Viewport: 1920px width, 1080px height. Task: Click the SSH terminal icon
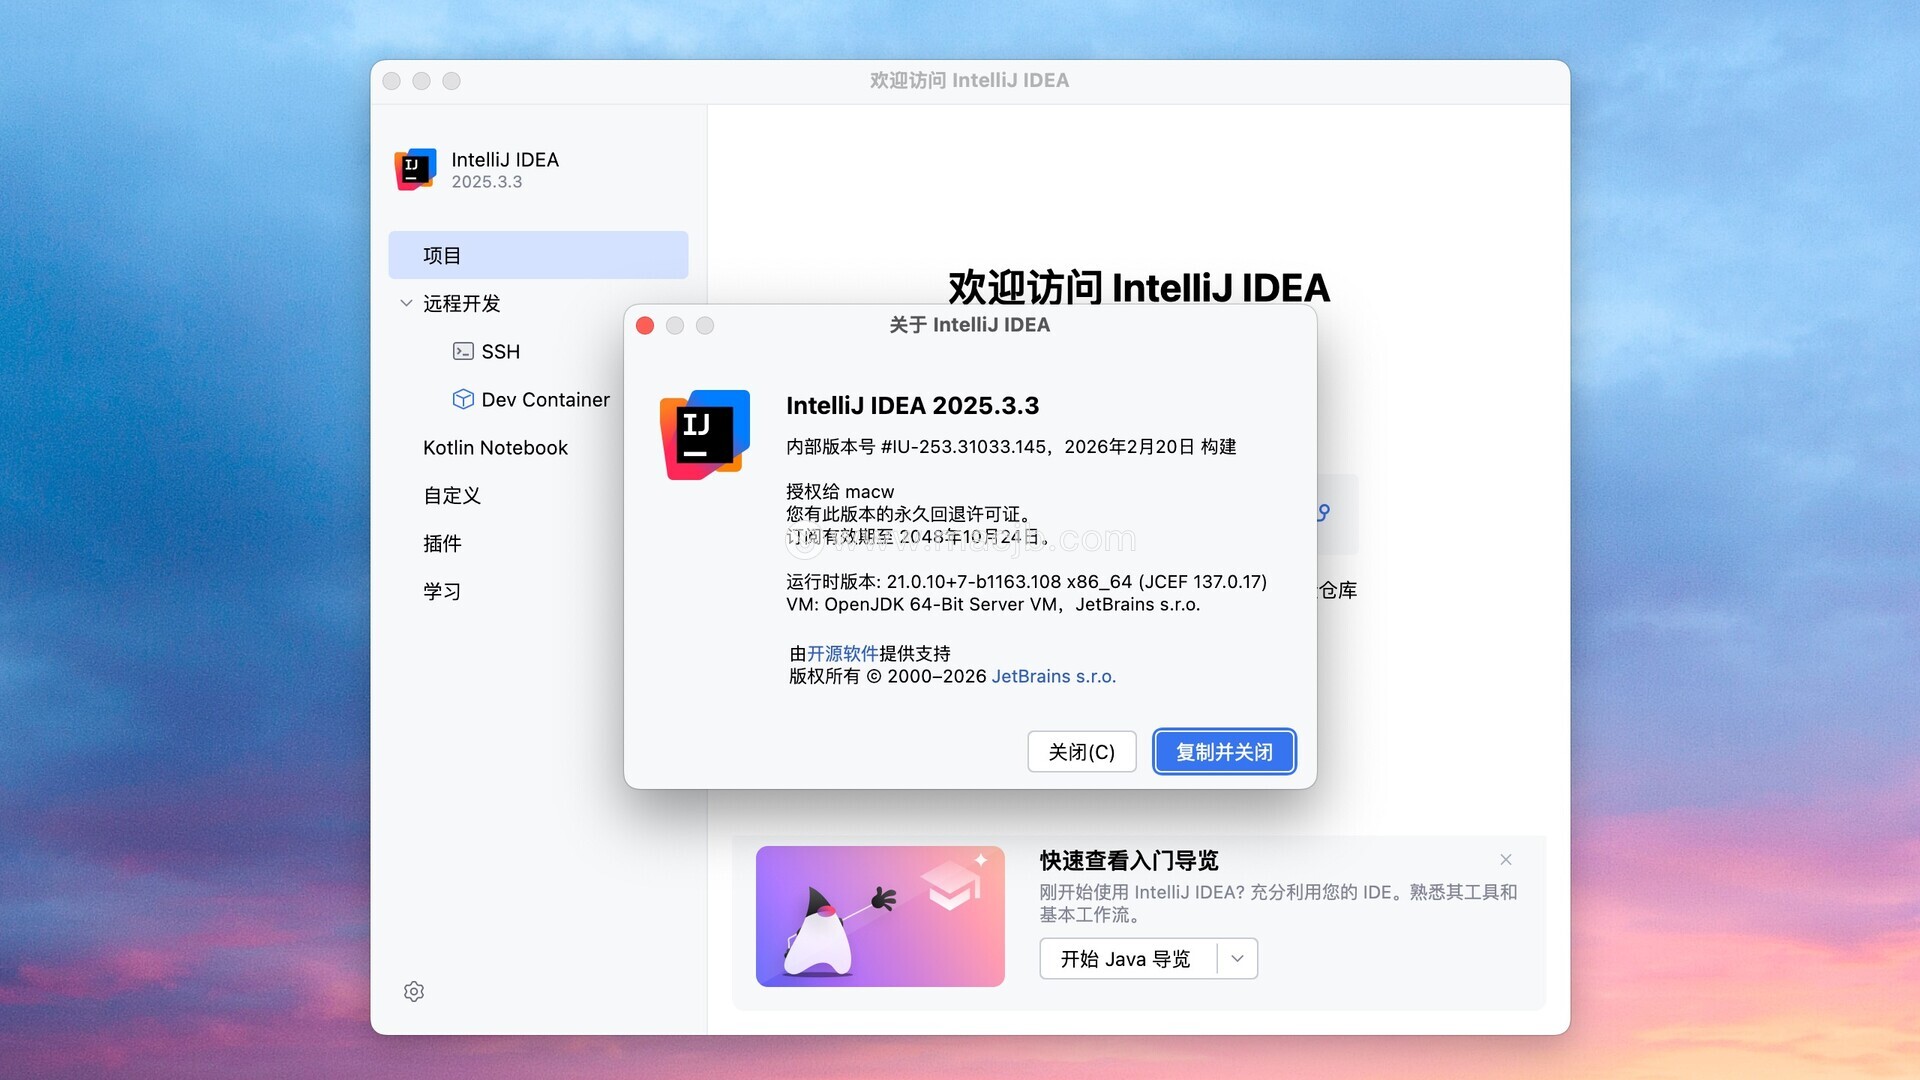463,351
